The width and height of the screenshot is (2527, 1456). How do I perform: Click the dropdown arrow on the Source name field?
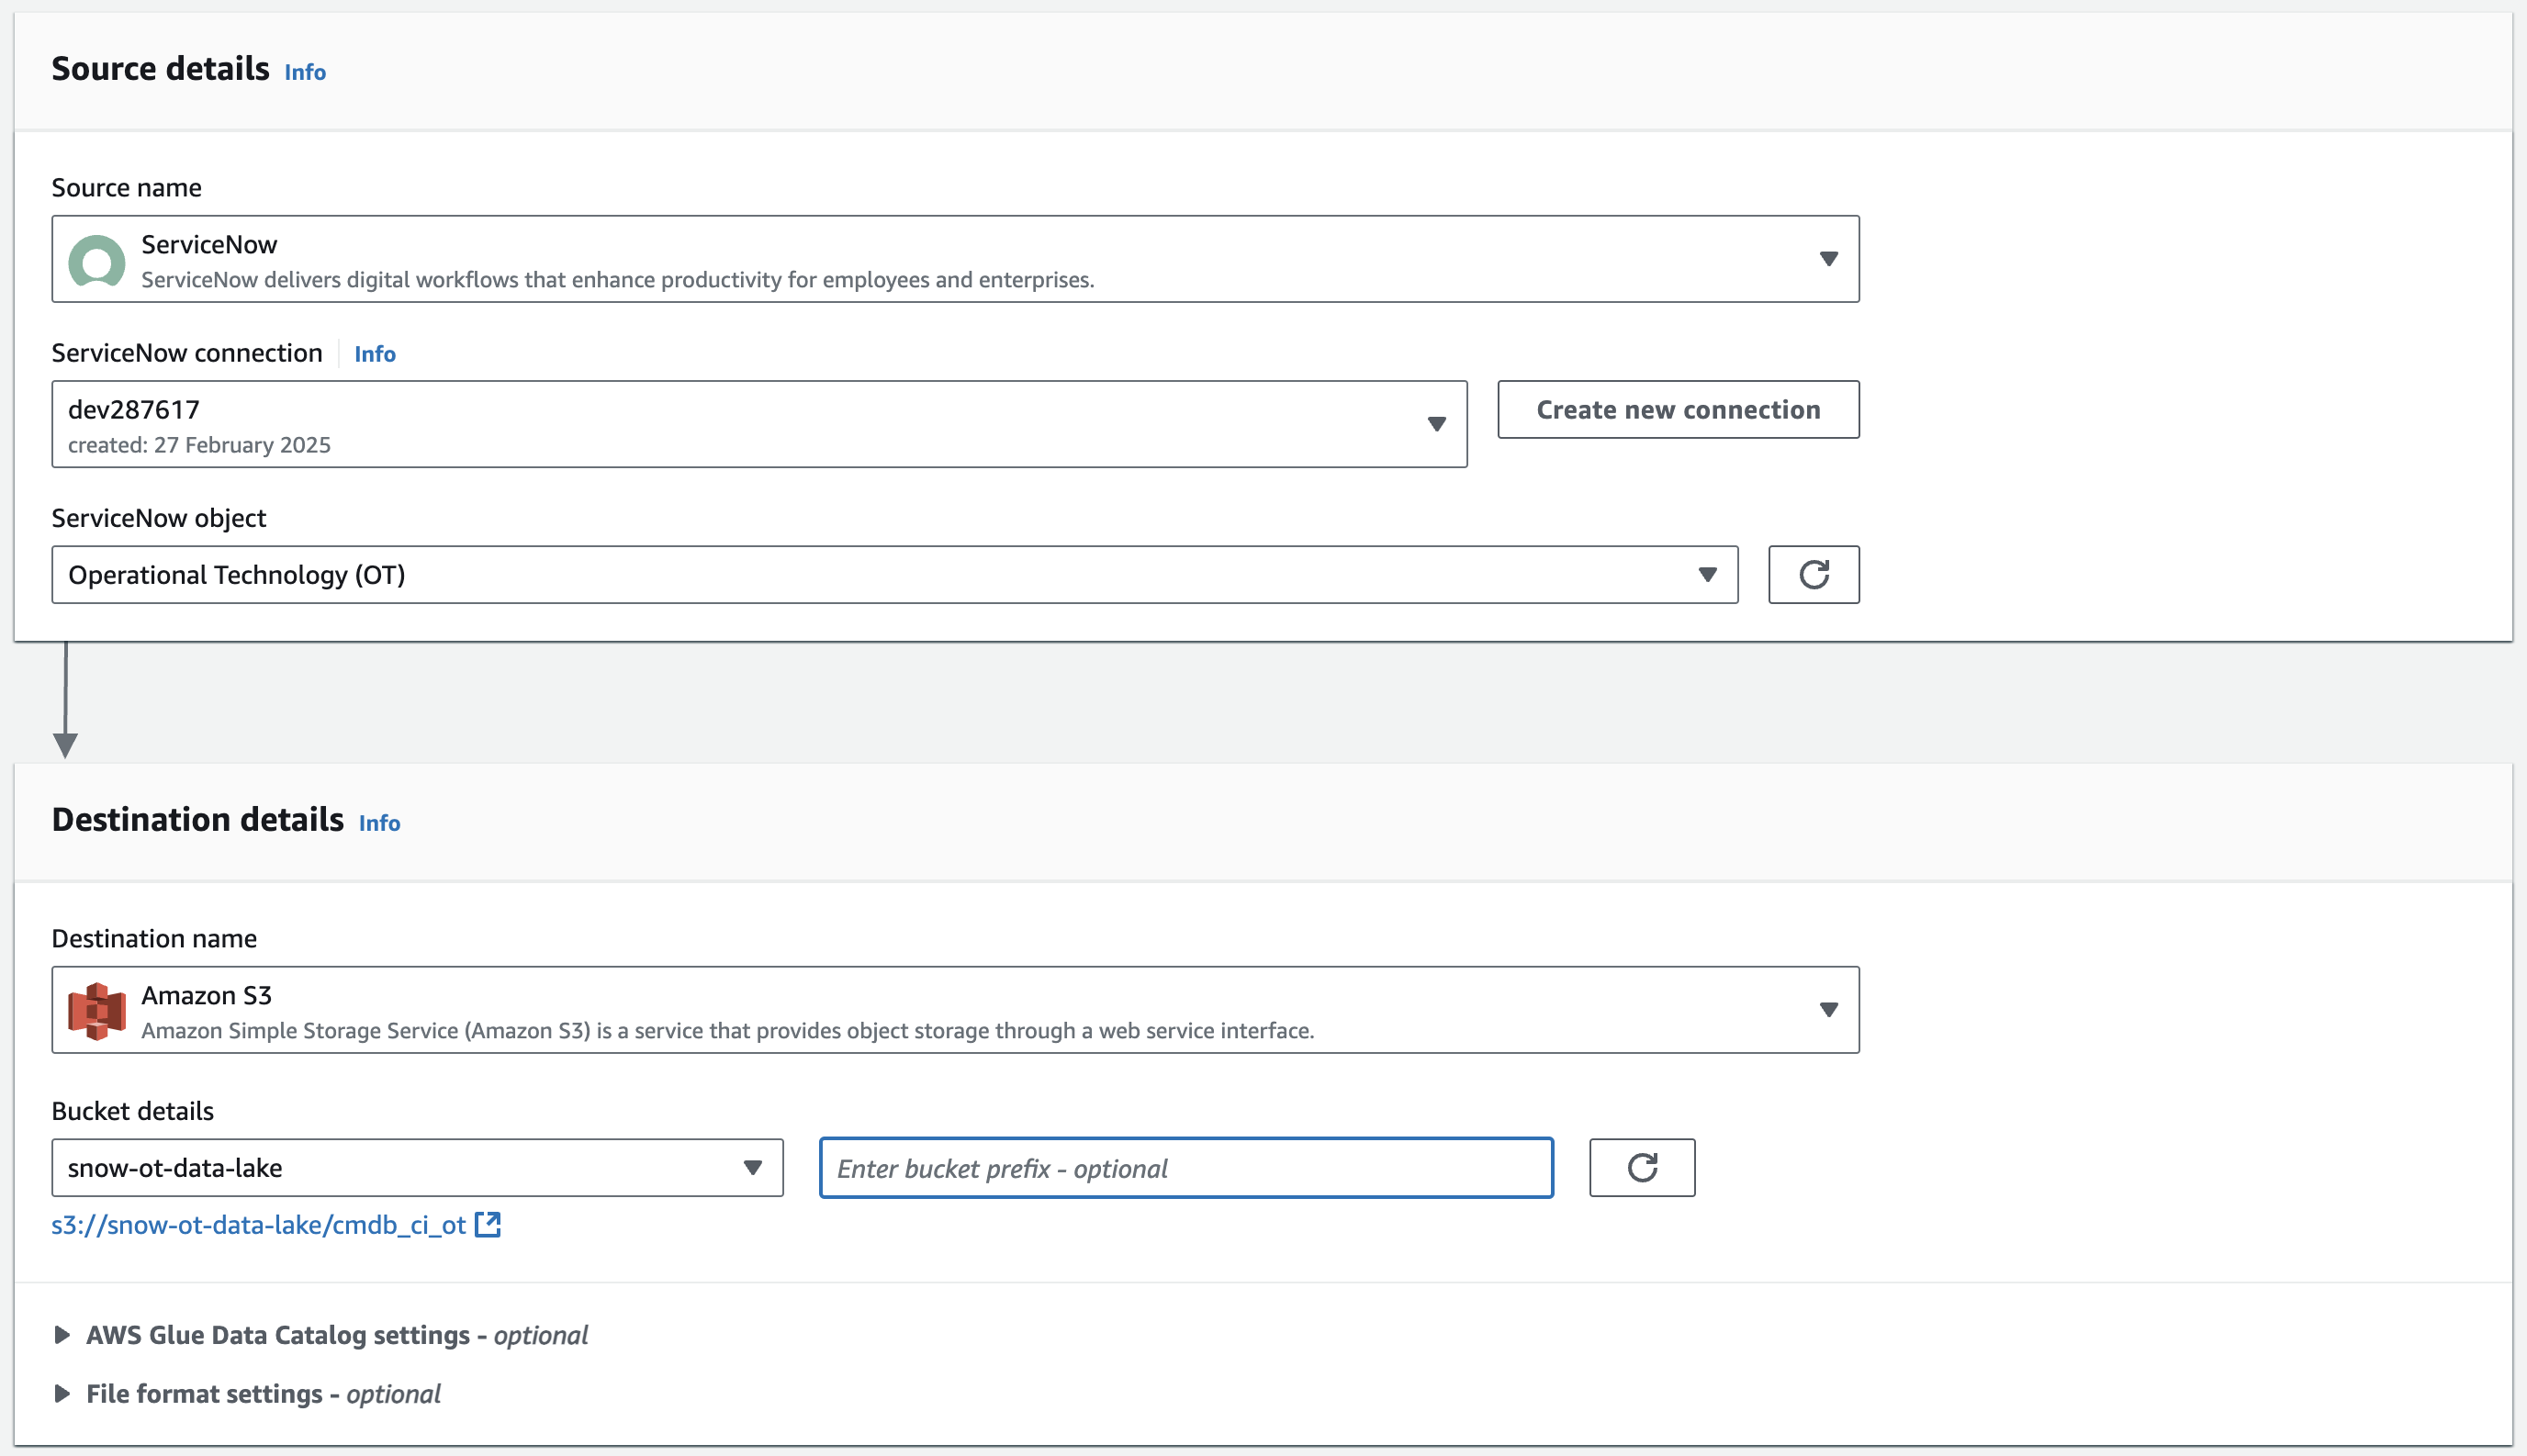point(1829,258)
